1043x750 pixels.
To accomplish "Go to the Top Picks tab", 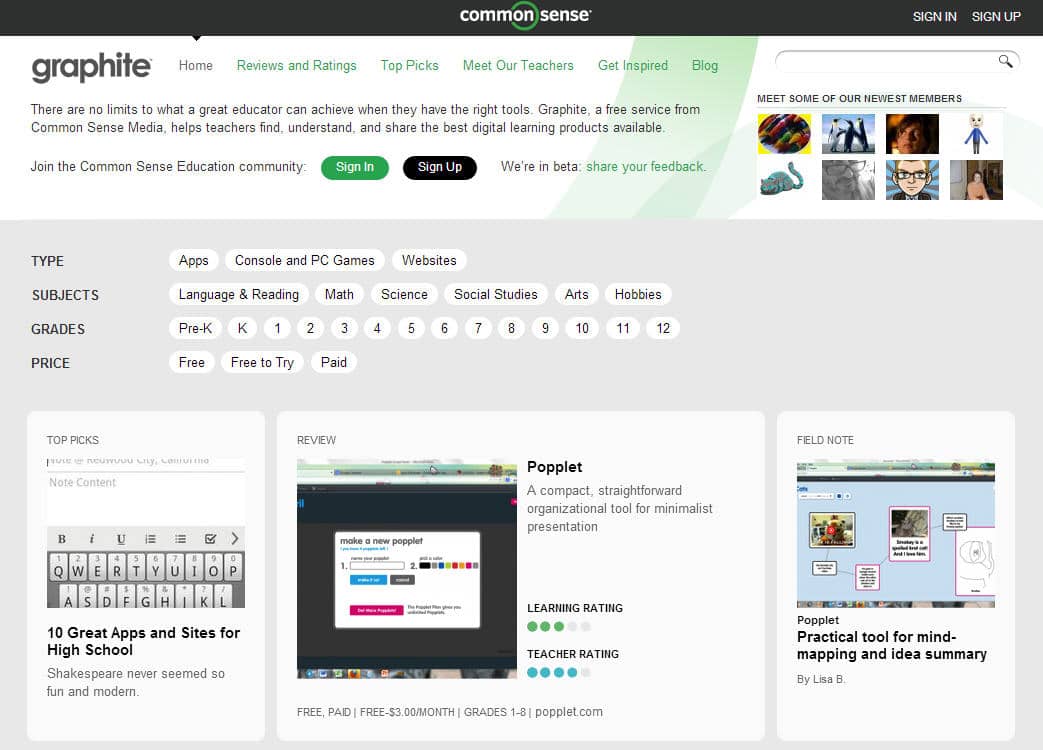I will pyautogui.click(x=409, y=65).
